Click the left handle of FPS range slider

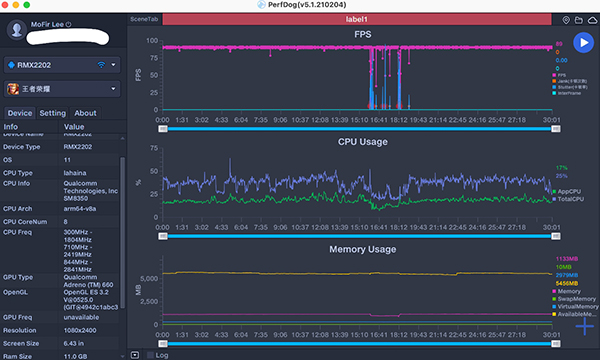[163, 129]
